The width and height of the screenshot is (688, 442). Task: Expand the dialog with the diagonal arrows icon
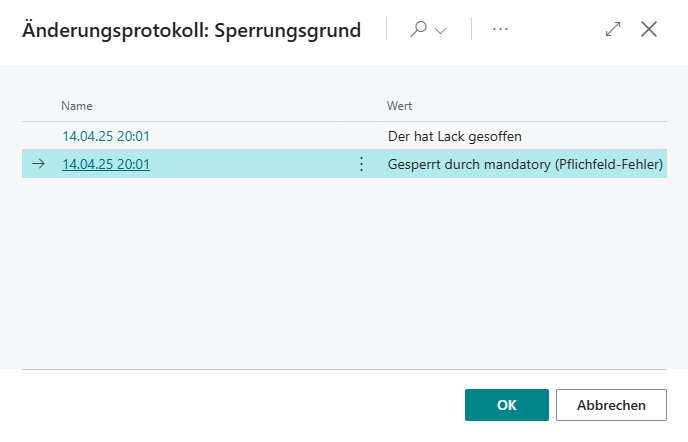[613, 30]
